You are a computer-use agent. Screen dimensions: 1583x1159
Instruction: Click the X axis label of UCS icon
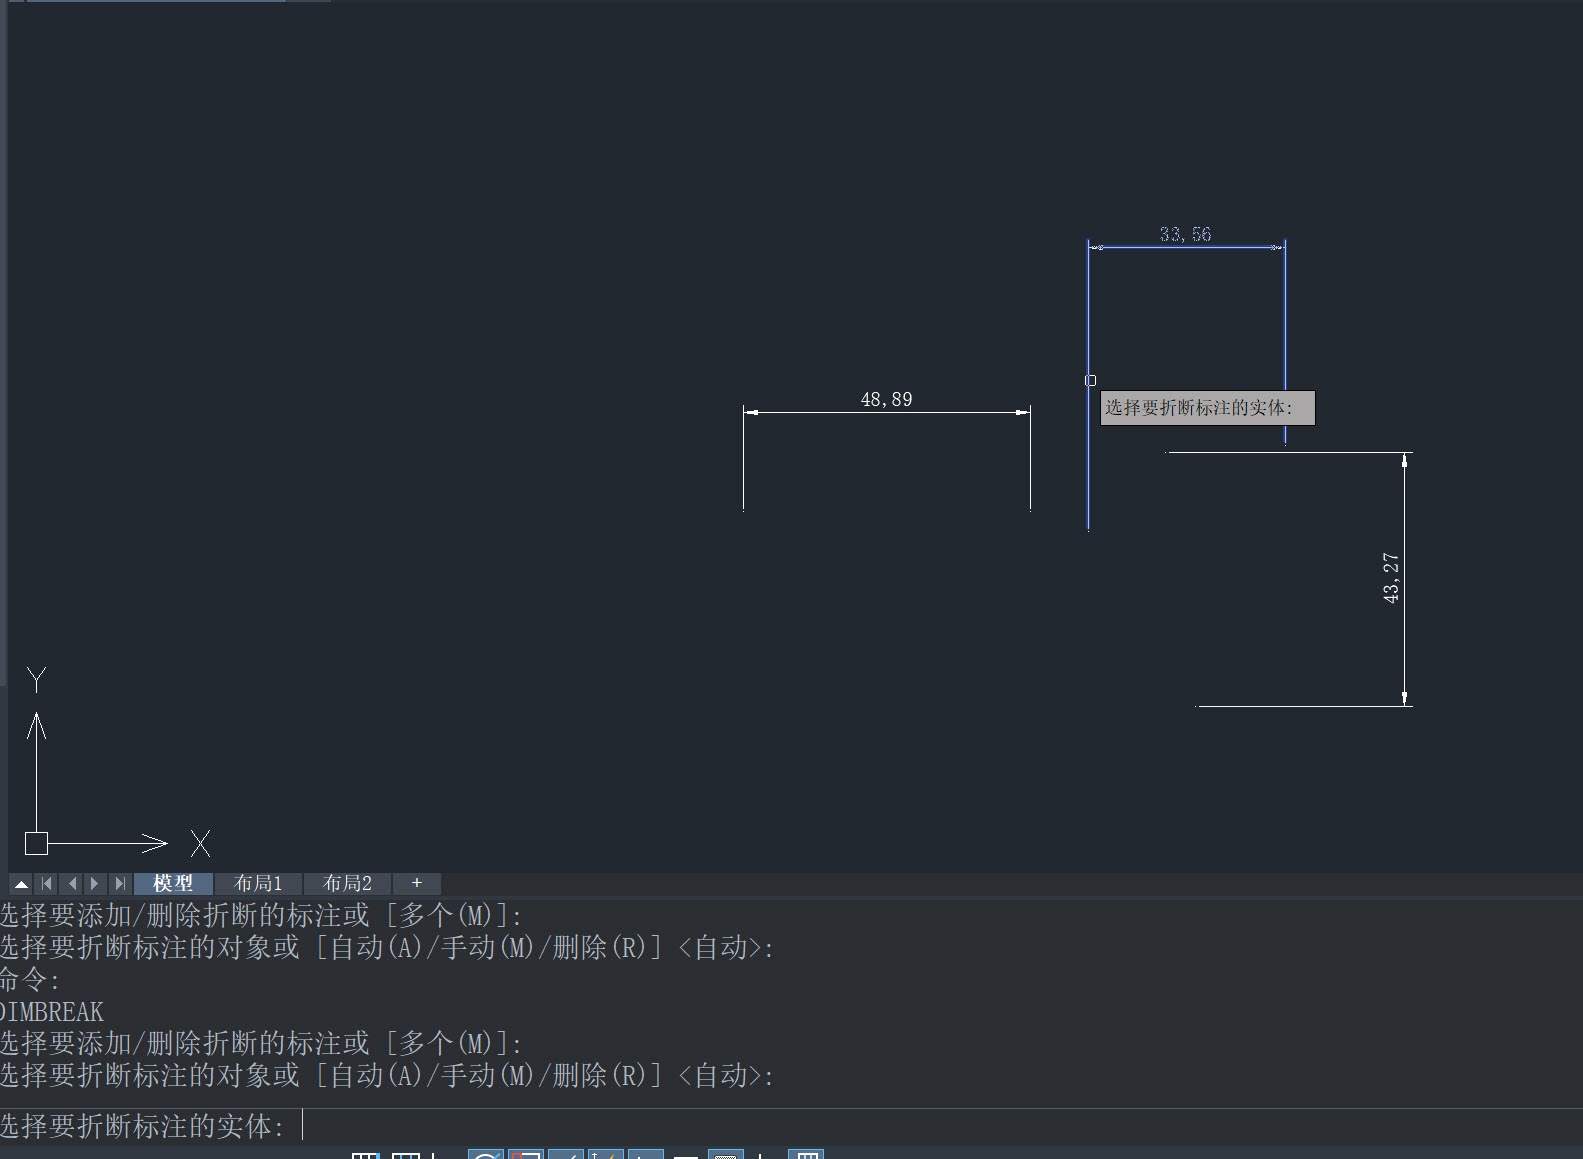(200, 844)
